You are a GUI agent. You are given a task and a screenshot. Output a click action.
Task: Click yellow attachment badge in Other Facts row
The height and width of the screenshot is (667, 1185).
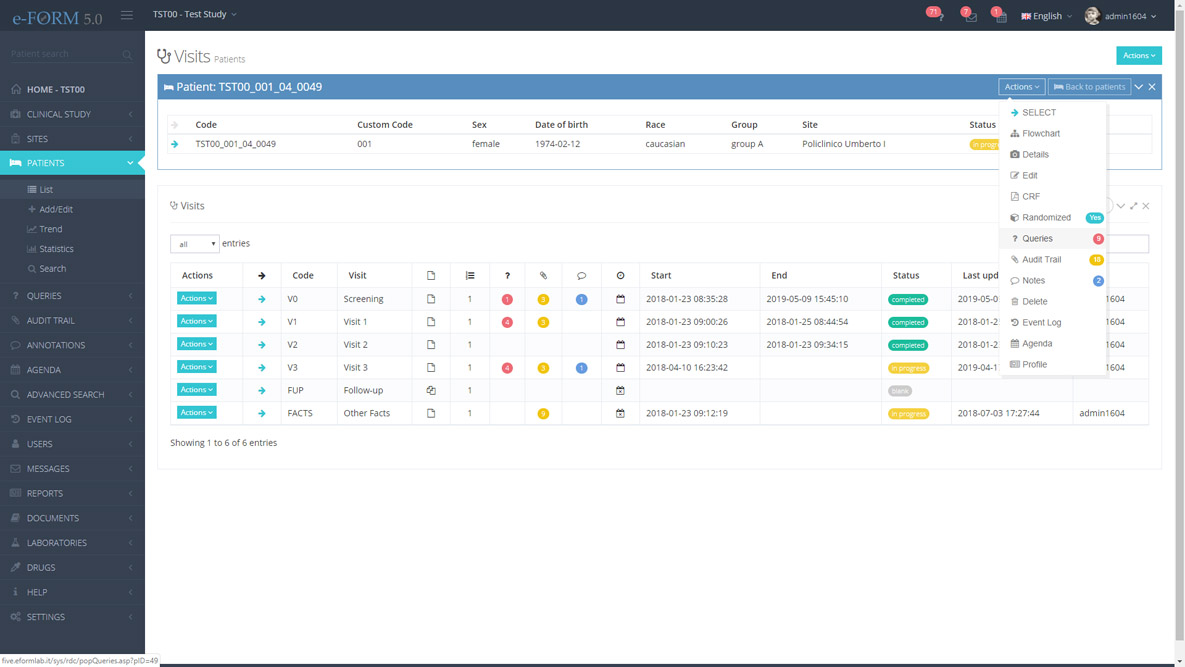[x=543, y=413]
